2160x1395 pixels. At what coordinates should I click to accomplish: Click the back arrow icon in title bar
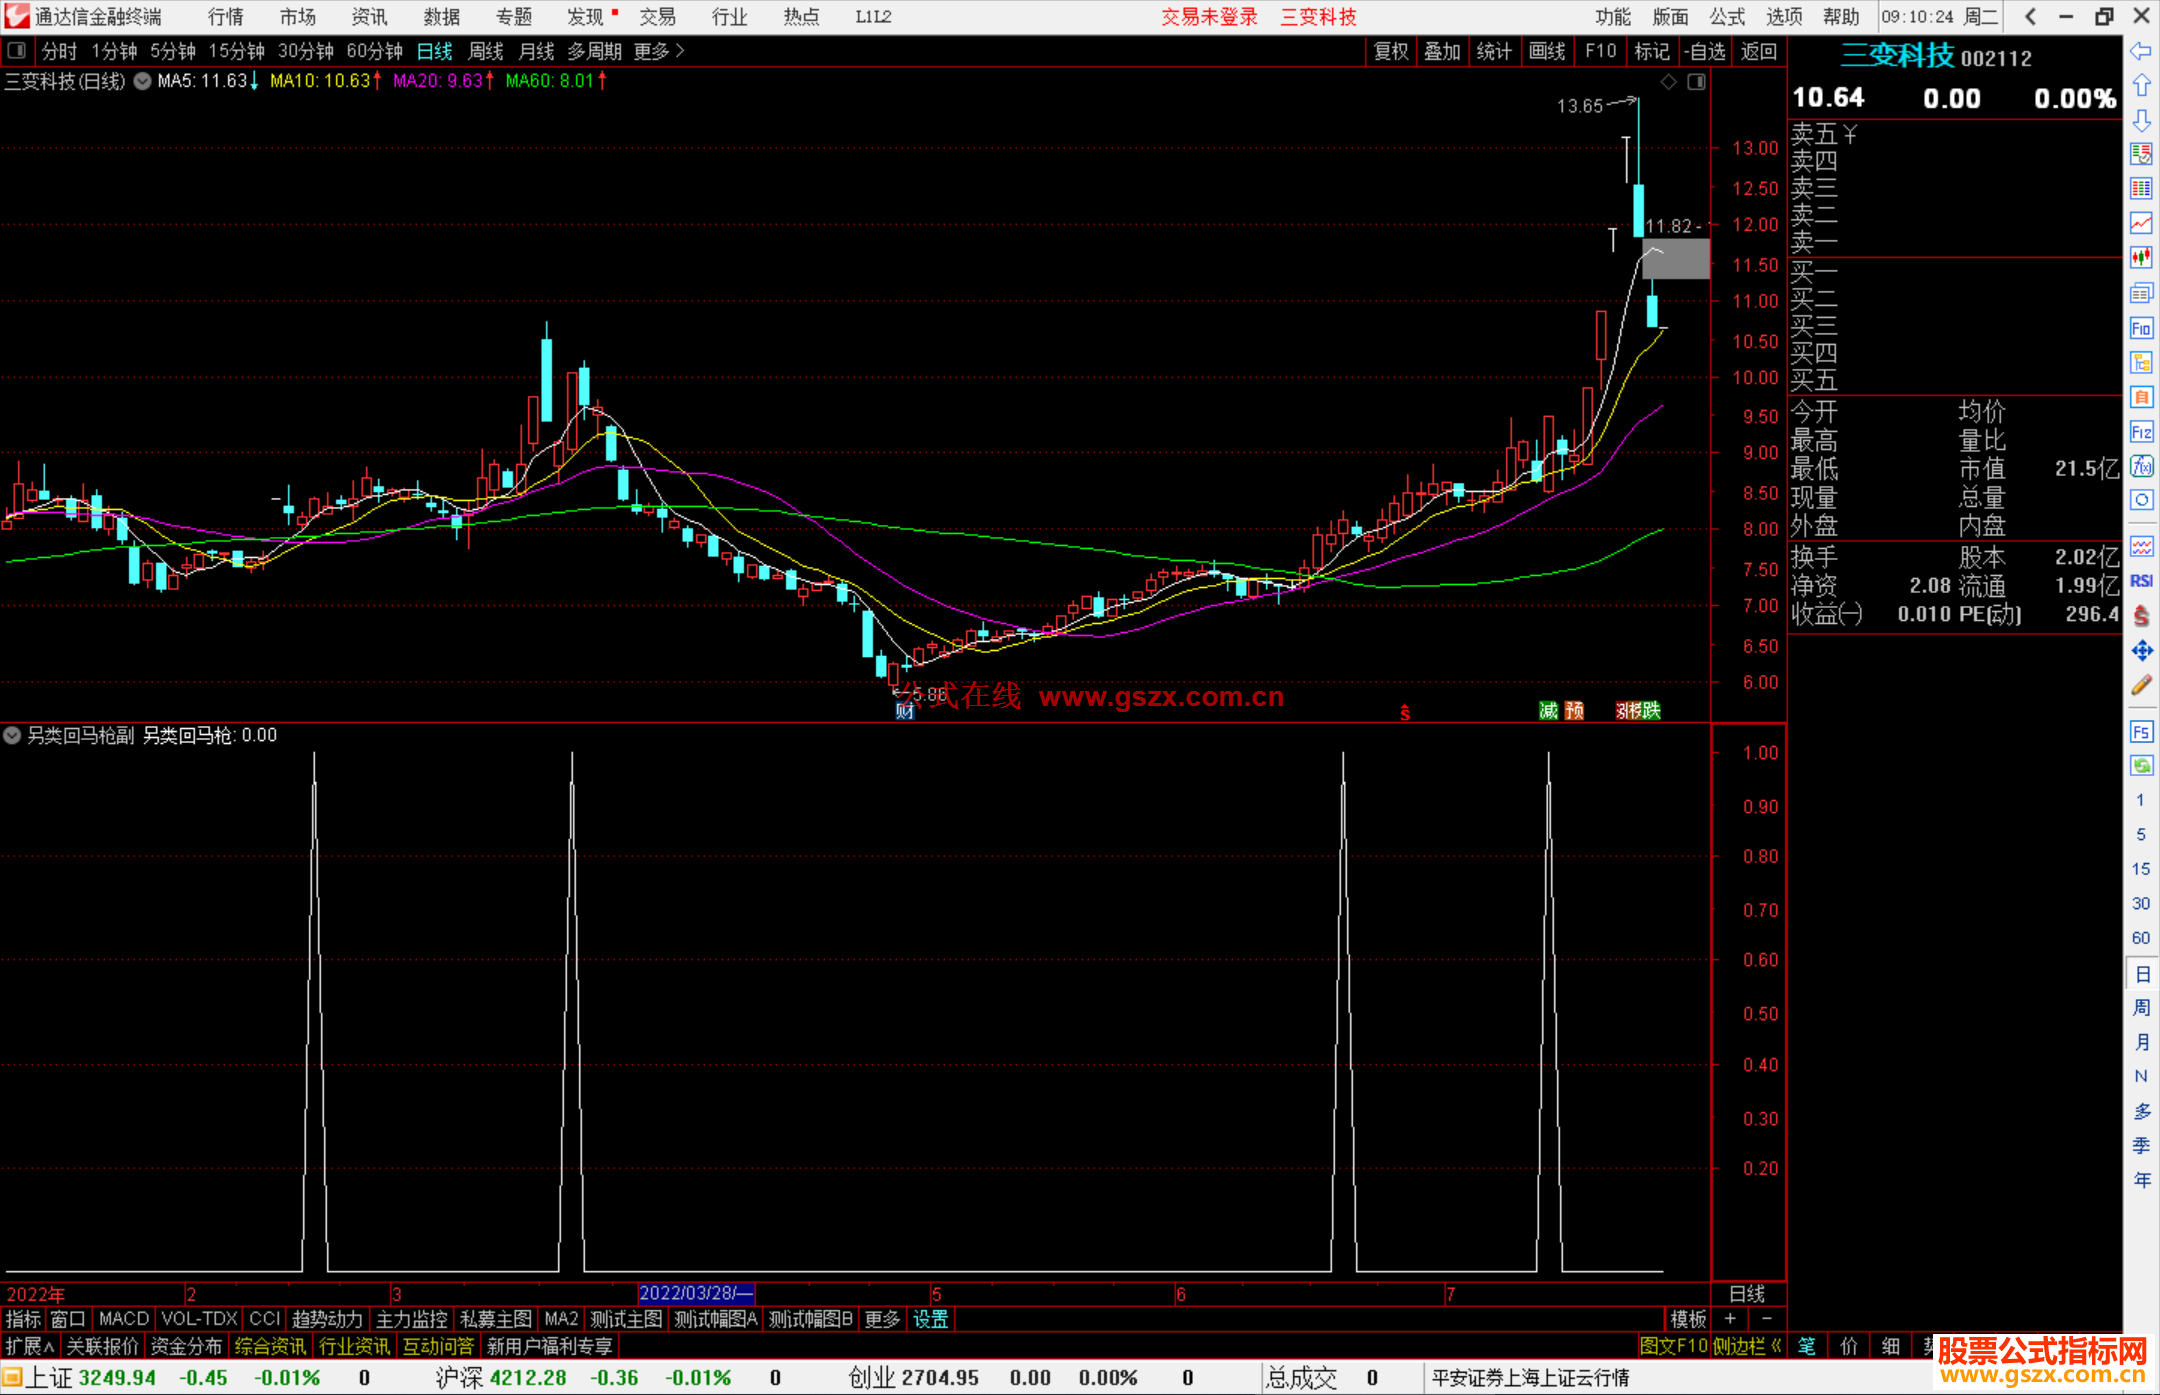(x=2030, y=16)
